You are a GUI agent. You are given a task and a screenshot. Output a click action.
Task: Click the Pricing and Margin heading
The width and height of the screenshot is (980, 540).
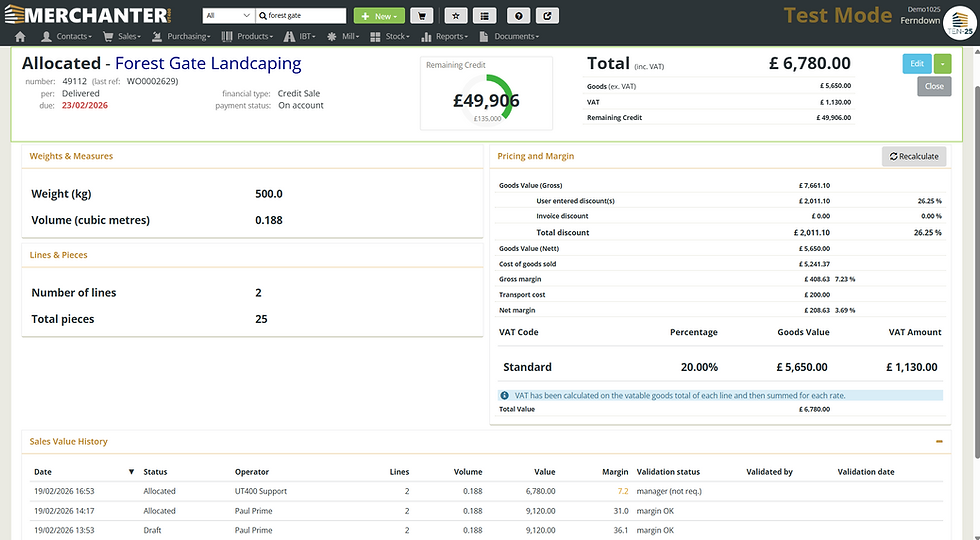point(536,156)
